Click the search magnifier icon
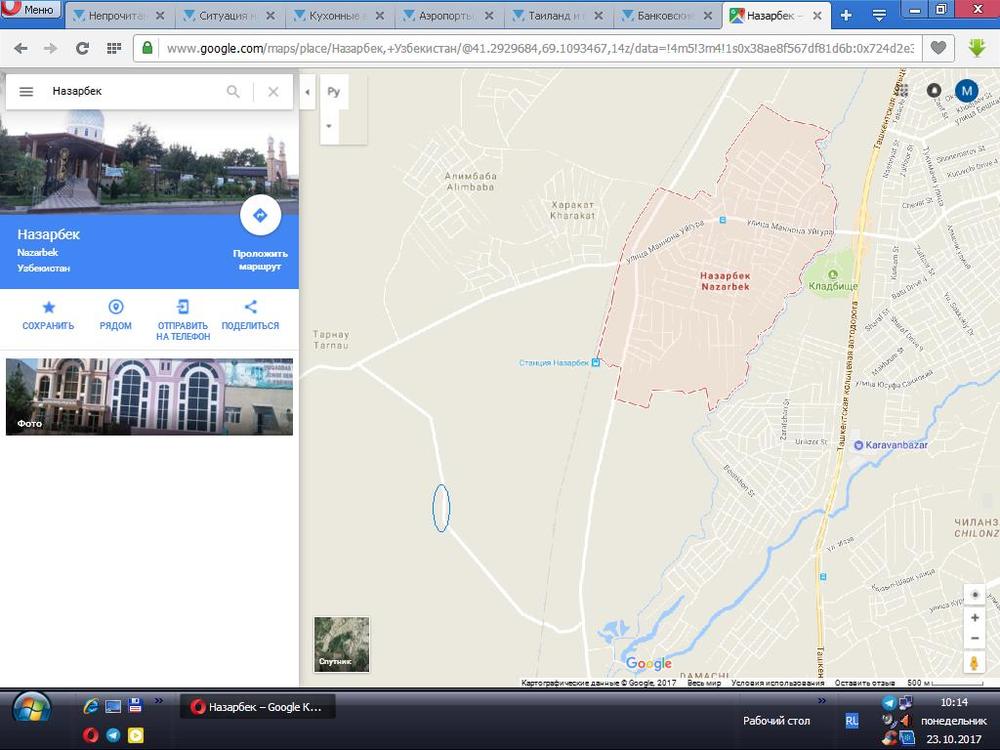 tap(233, 92)
